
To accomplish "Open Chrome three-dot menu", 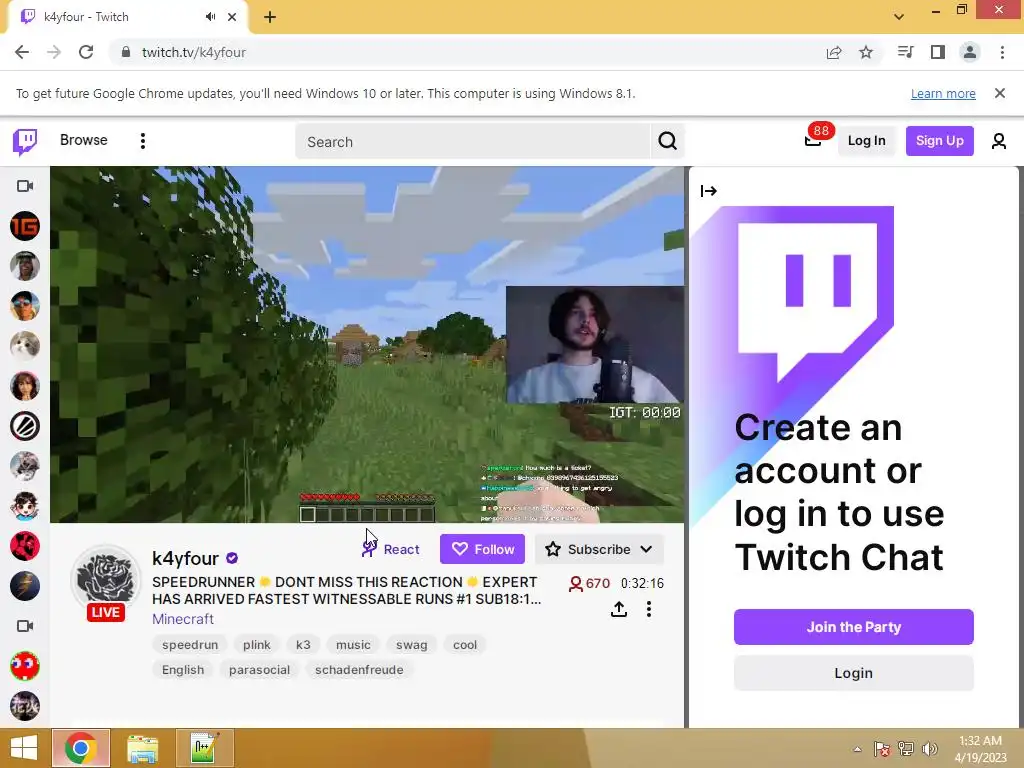I will (x=1002, y=52).
